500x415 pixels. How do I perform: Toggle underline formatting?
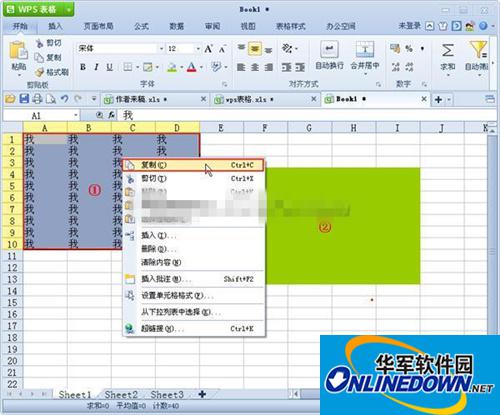click(x=109, y=67)
